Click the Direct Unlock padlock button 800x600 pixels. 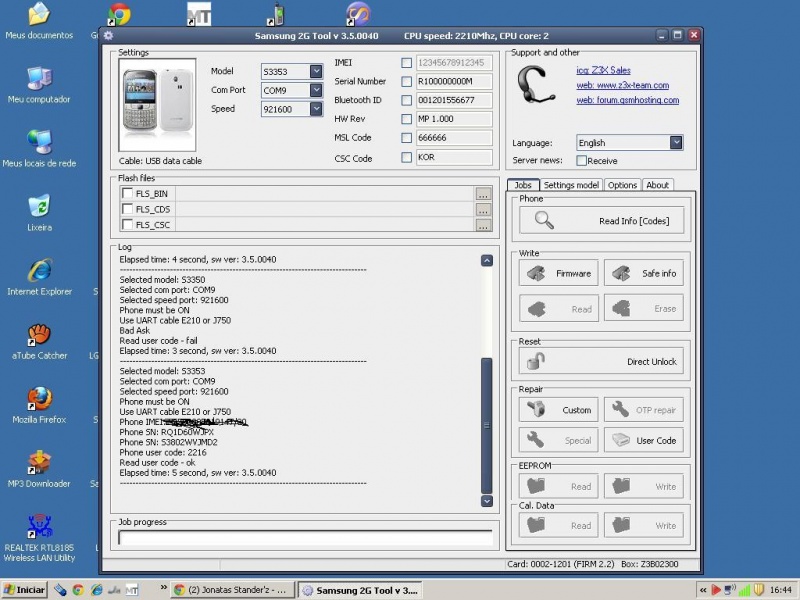pyautogui.click(x=602, y=362)
